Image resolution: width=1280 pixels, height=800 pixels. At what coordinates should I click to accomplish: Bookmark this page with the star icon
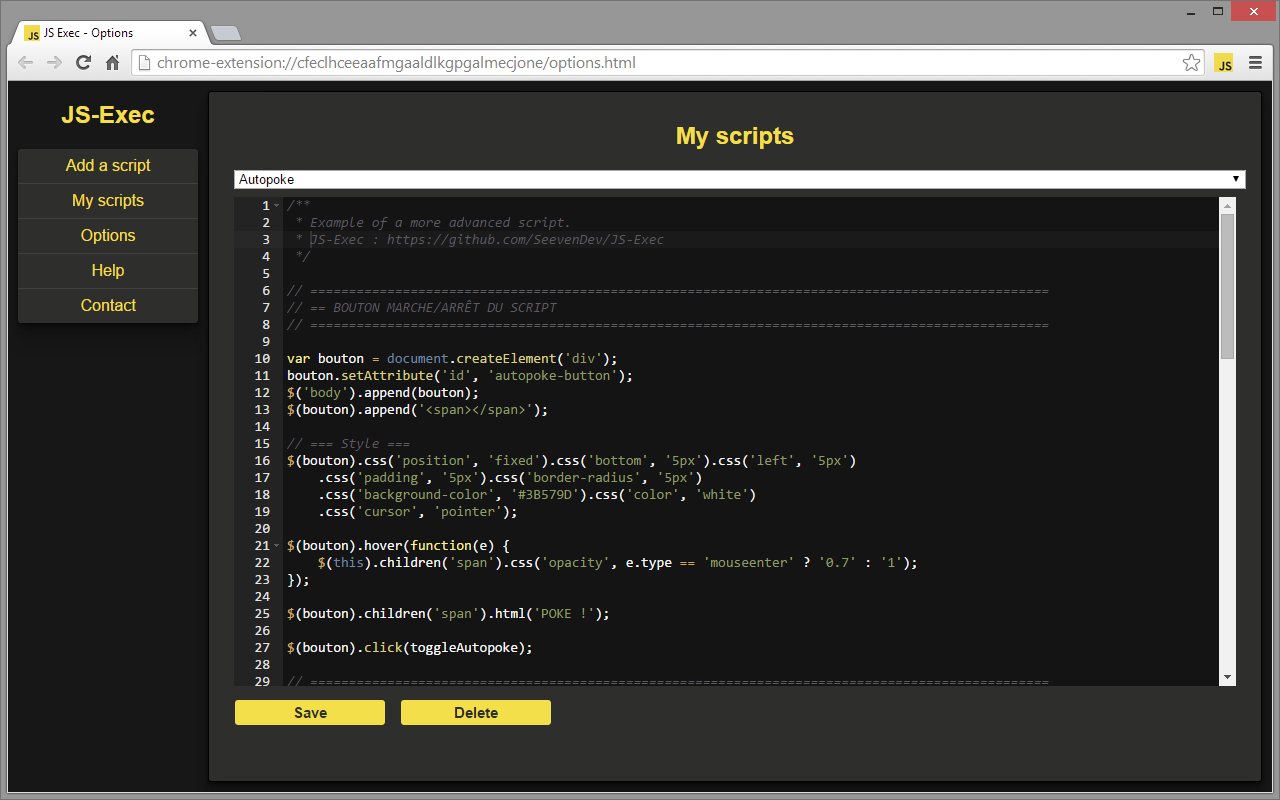[1191, 63]
